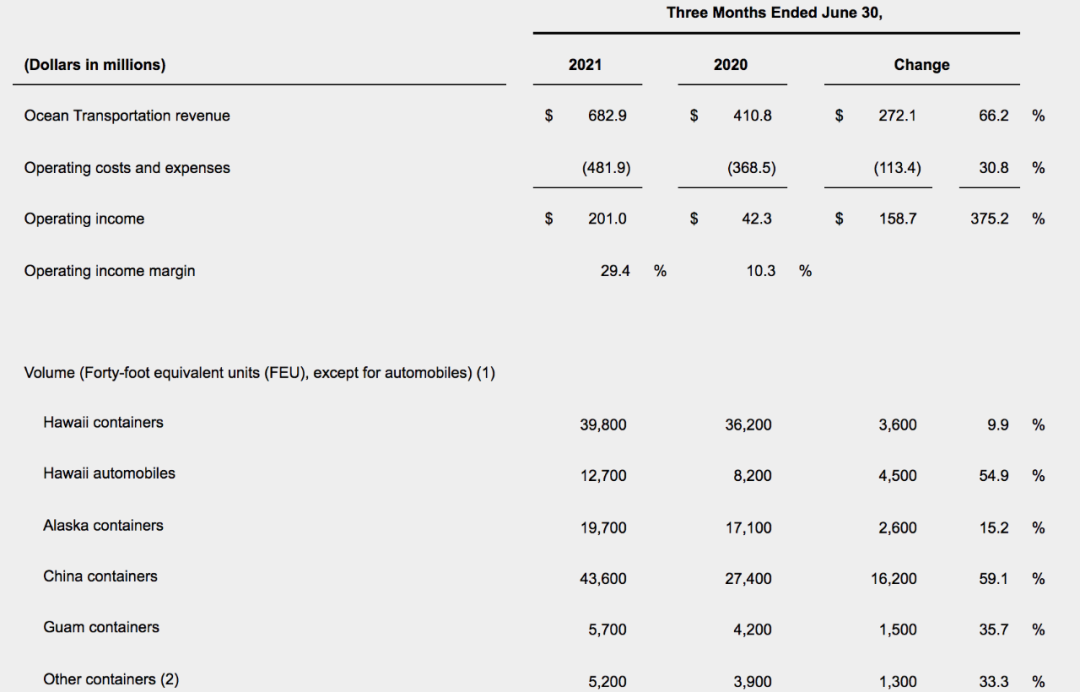Click the 43,600 China containers value
The height and width of the screenshot is (692, 1080).
[x=603, y=579]
